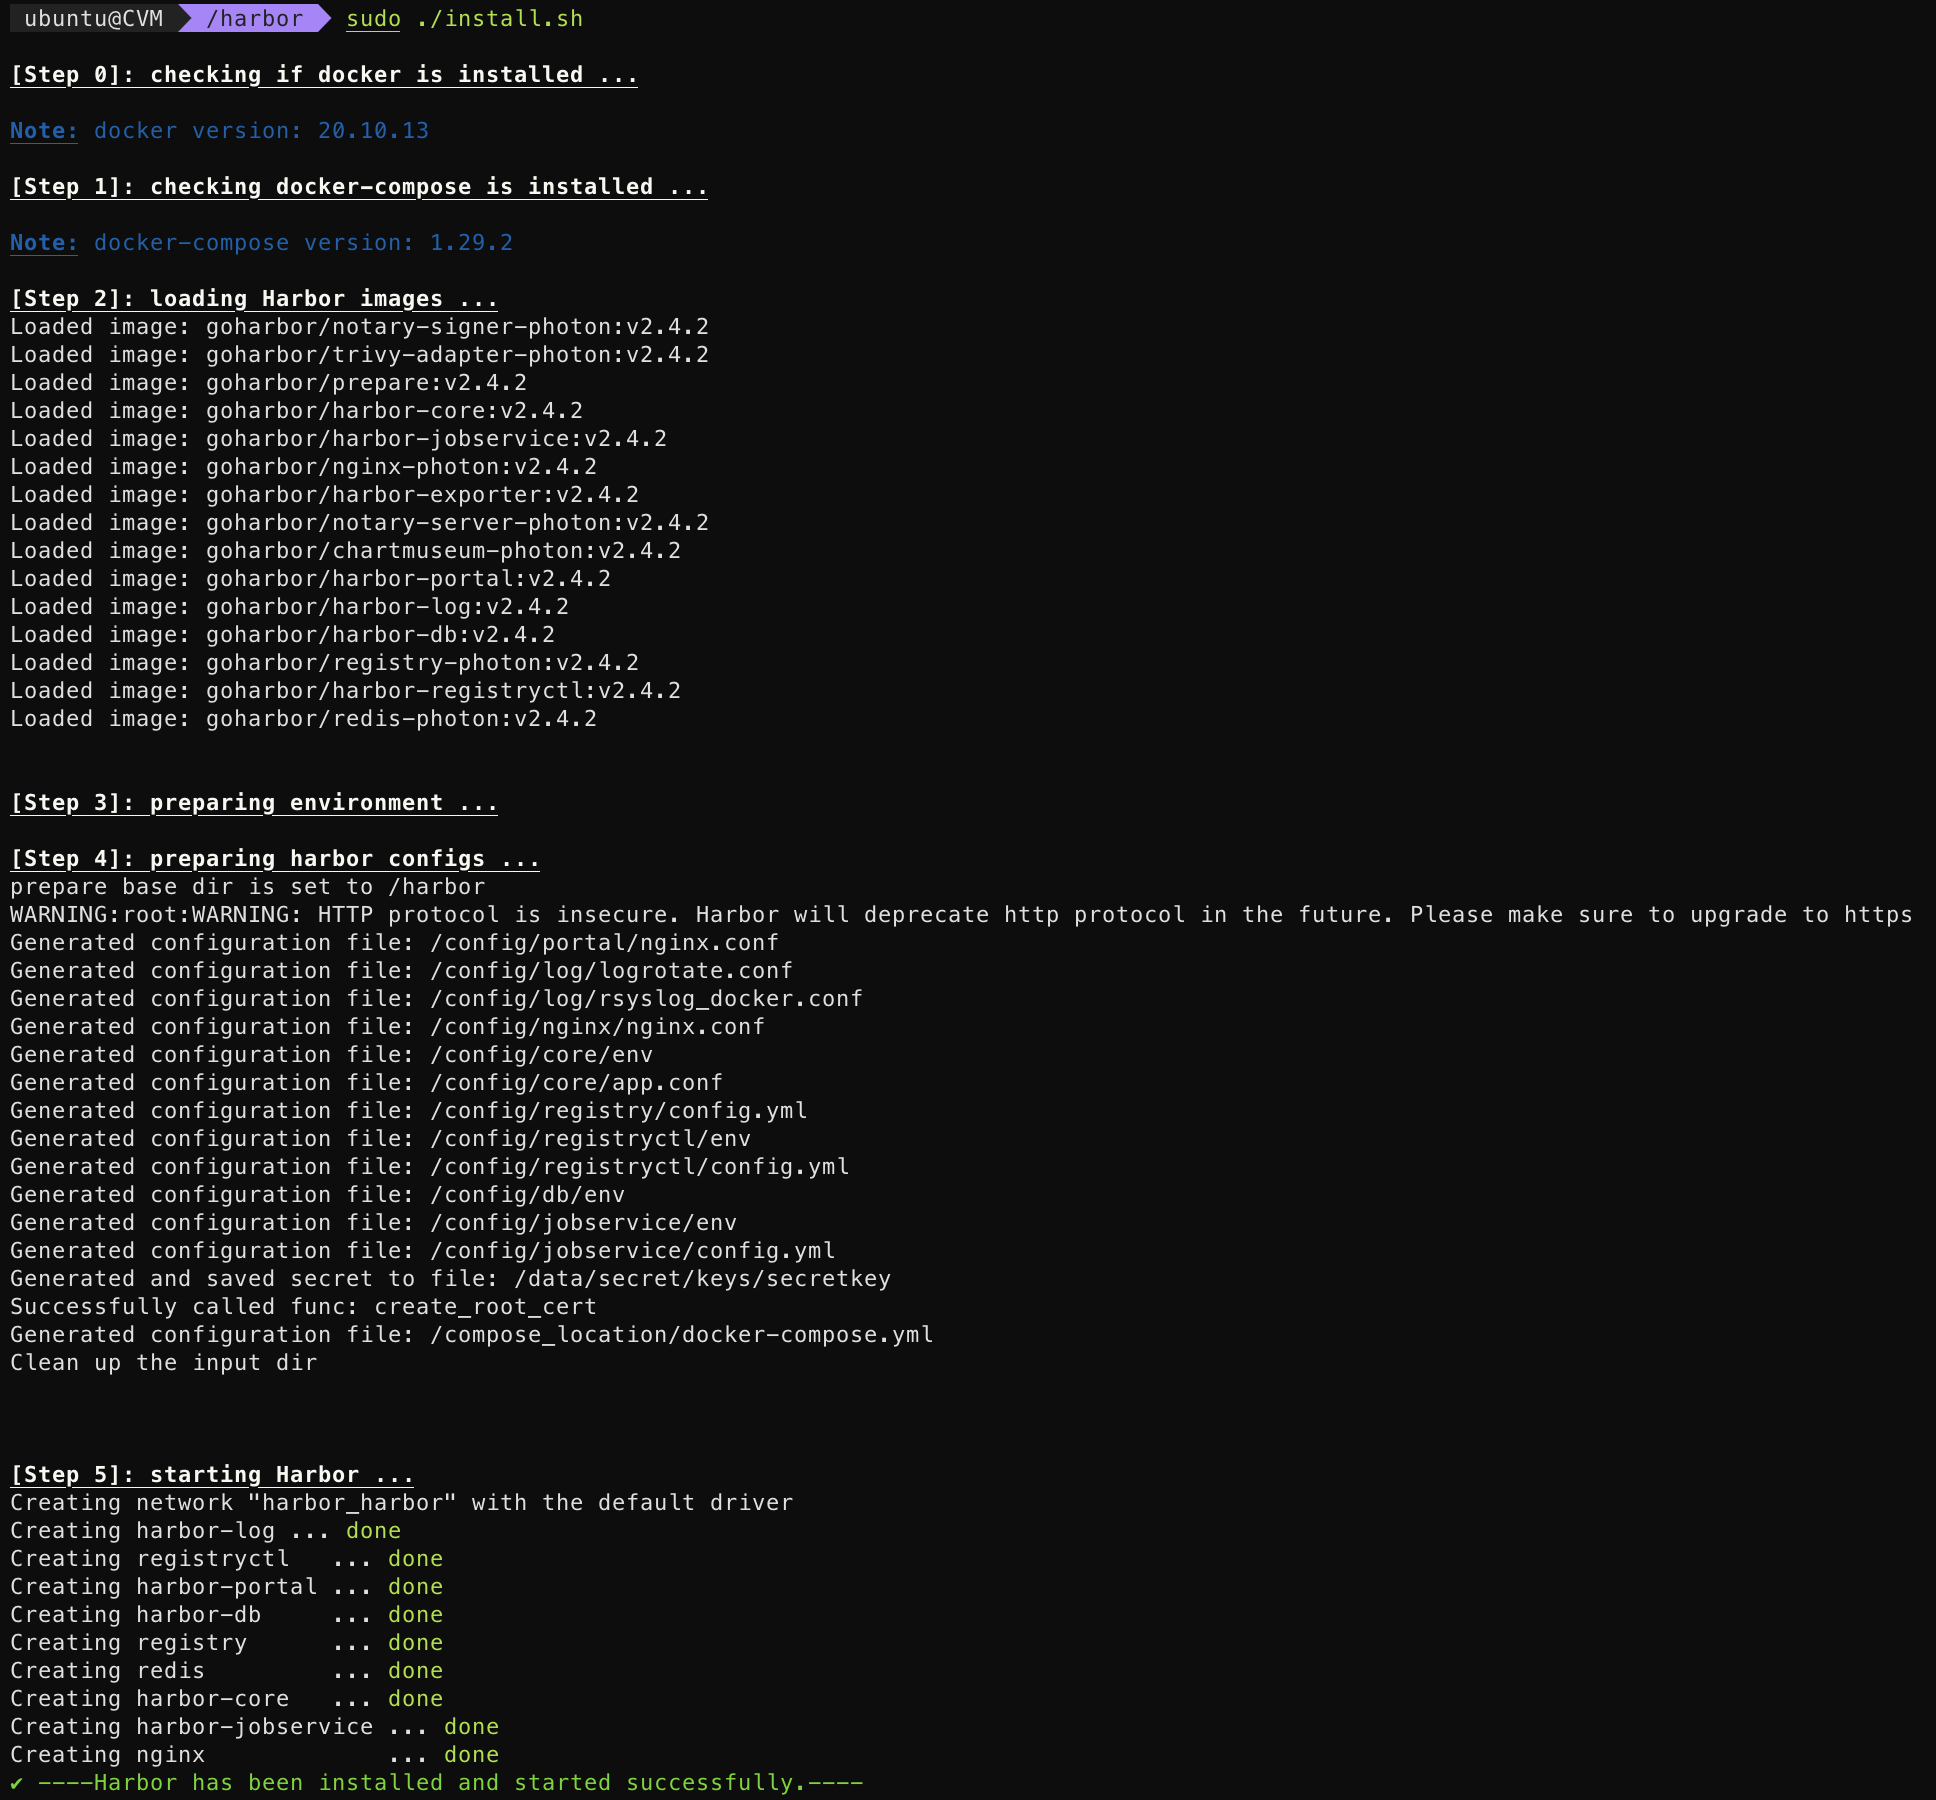Click the Creating harbor-jobservice done line
The width and height of the screenshot is (1936, 1800).
click(x=255, y=1727)
